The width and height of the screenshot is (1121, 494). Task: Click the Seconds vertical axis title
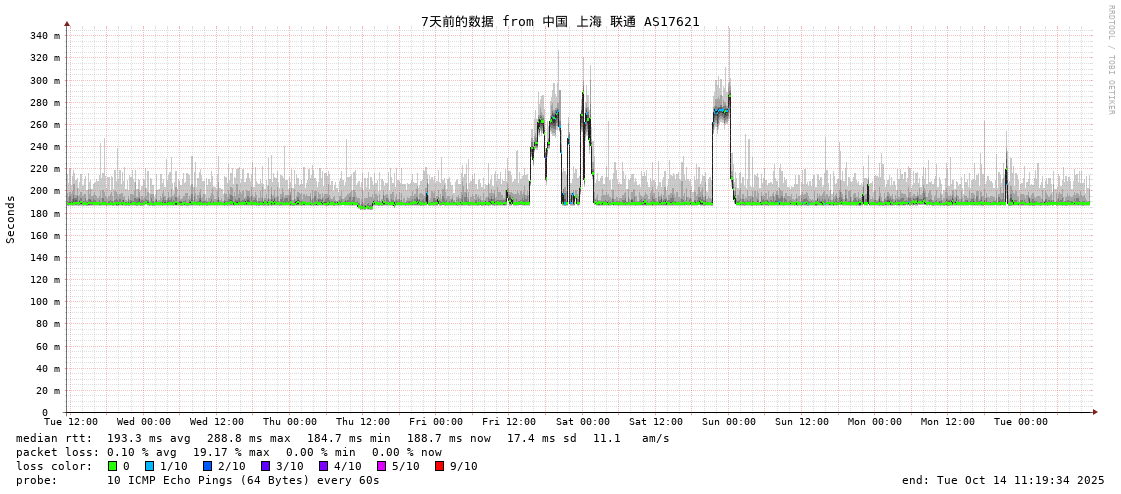click(x=11, y=219)
